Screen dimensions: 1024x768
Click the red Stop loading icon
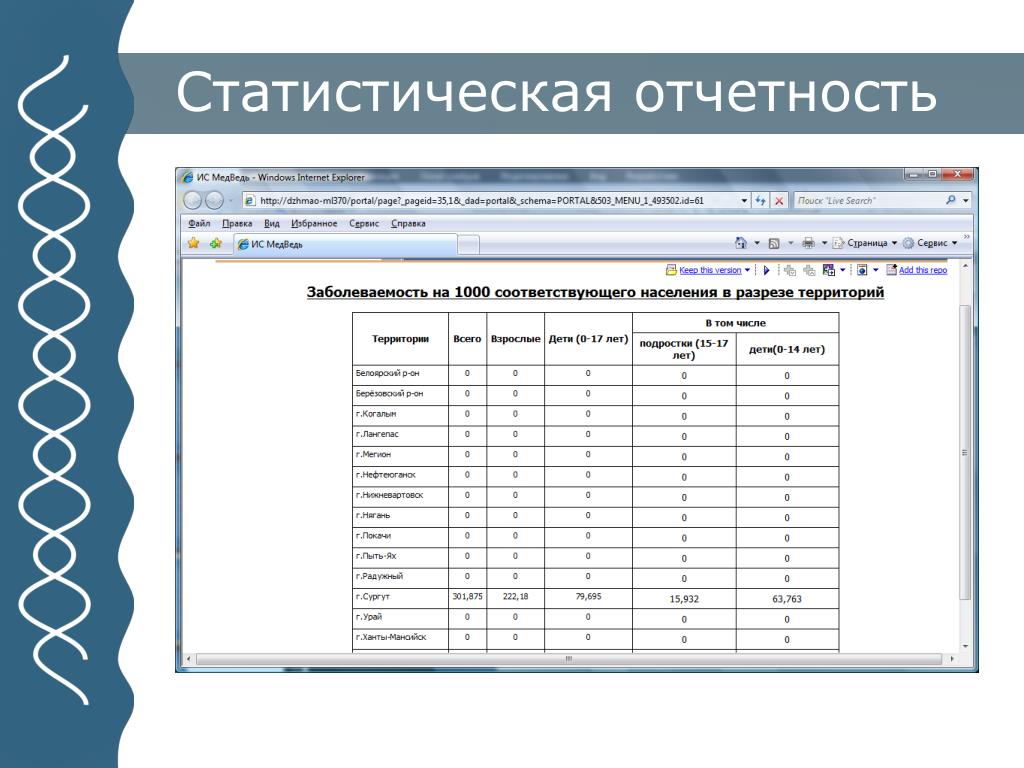point(778,200)
